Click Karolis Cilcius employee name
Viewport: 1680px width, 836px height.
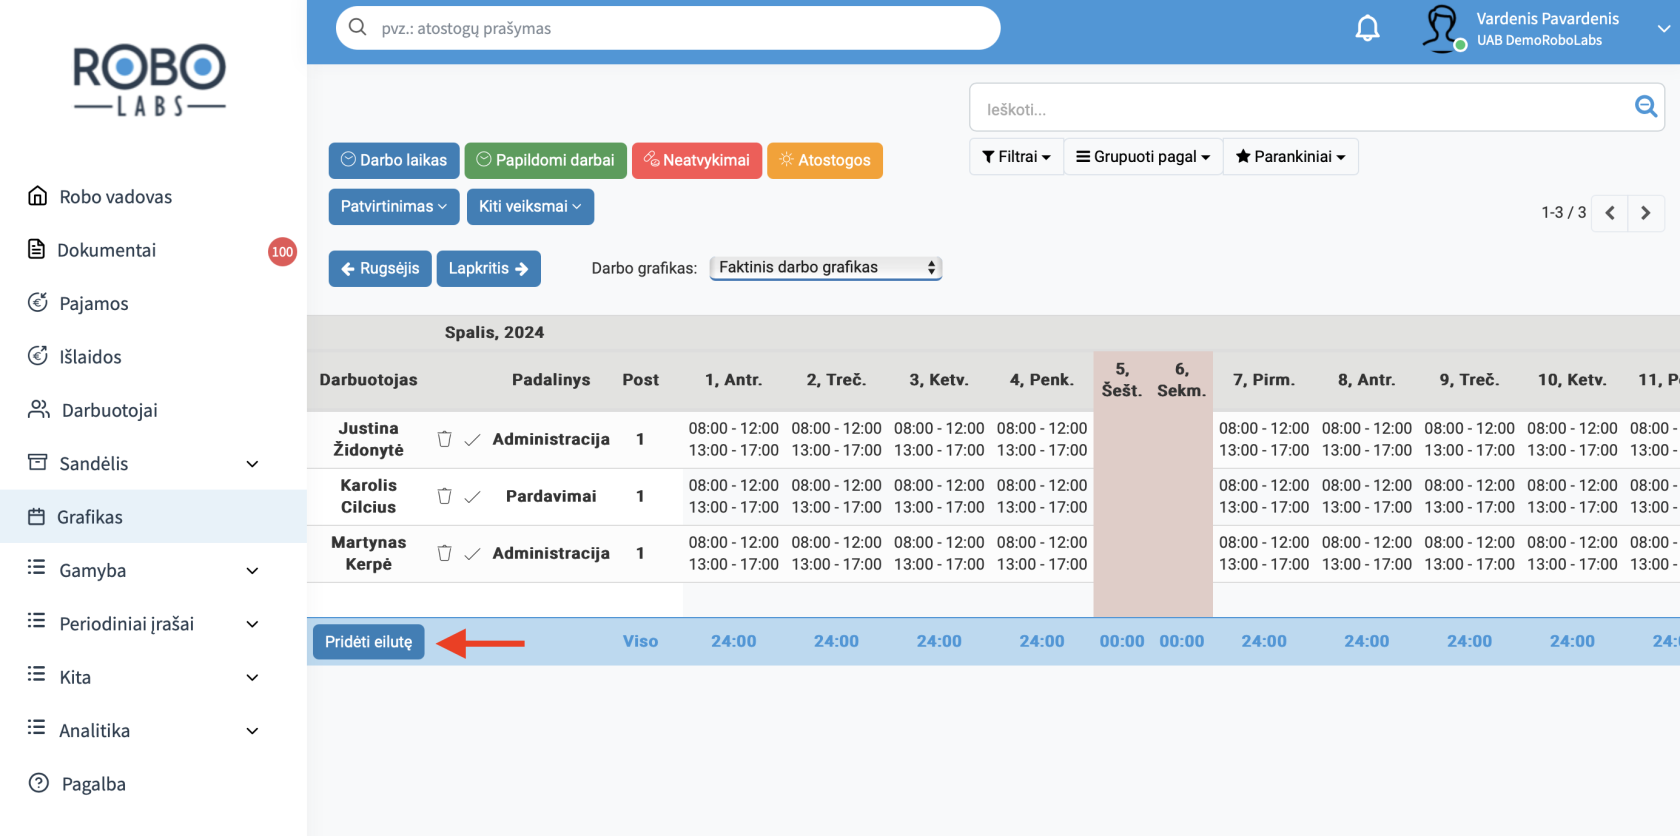coord(368,496)
